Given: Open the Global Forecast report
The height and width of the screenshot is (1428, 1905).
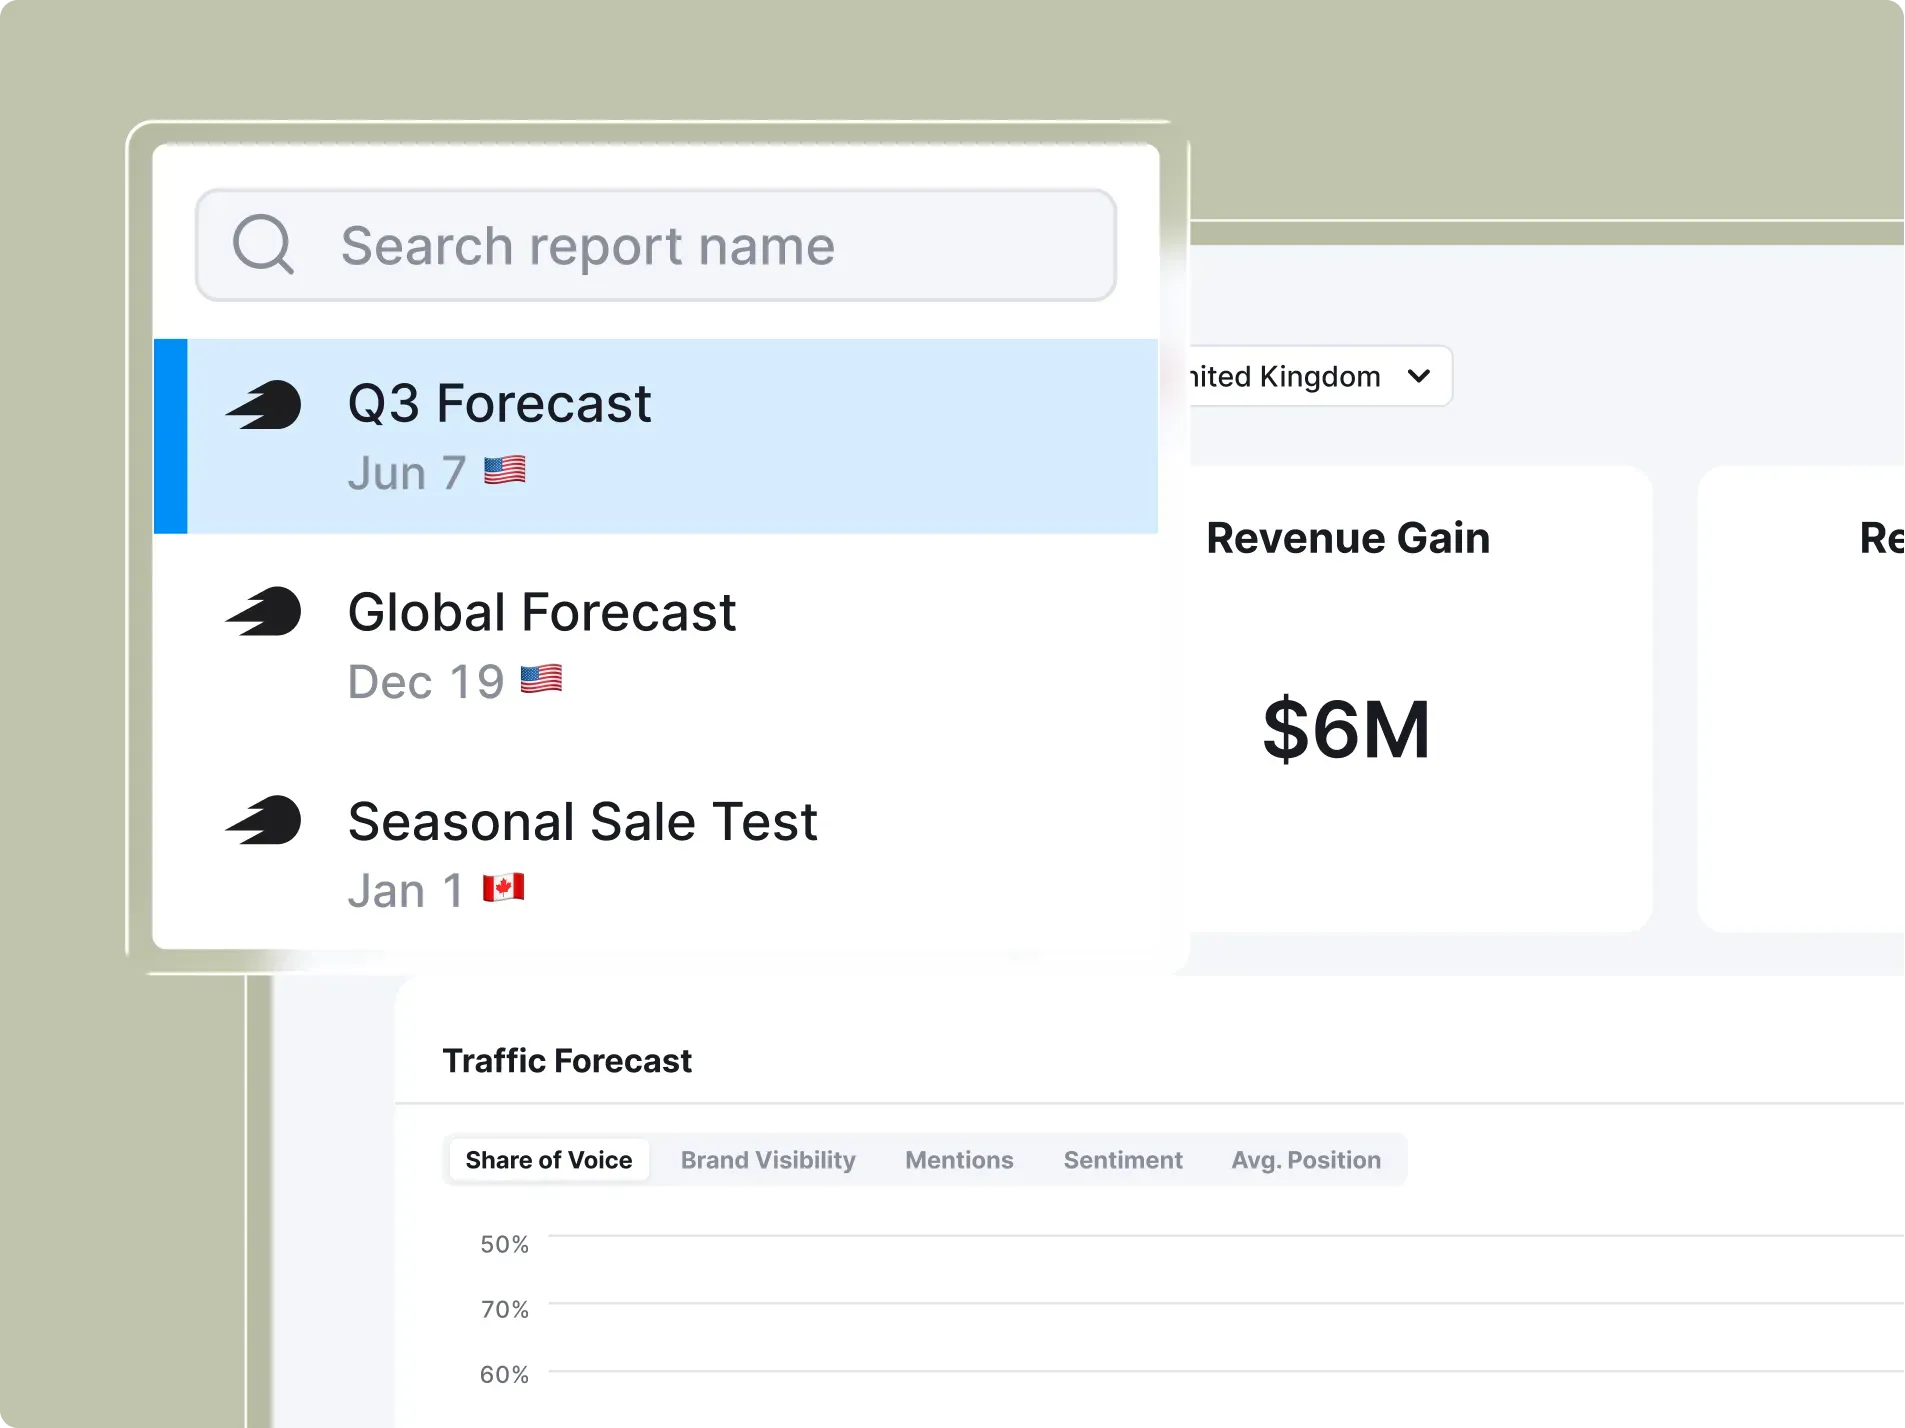Looking at the screenshot, I should (x=656, y=645).
